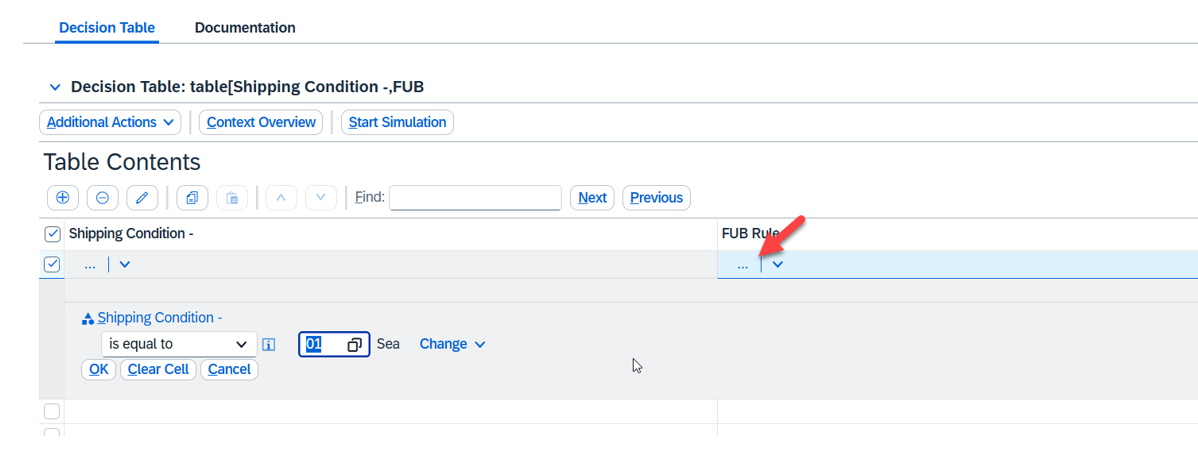Switch to the Documentation tab
Screen dimensions: 1198x451
245,28
